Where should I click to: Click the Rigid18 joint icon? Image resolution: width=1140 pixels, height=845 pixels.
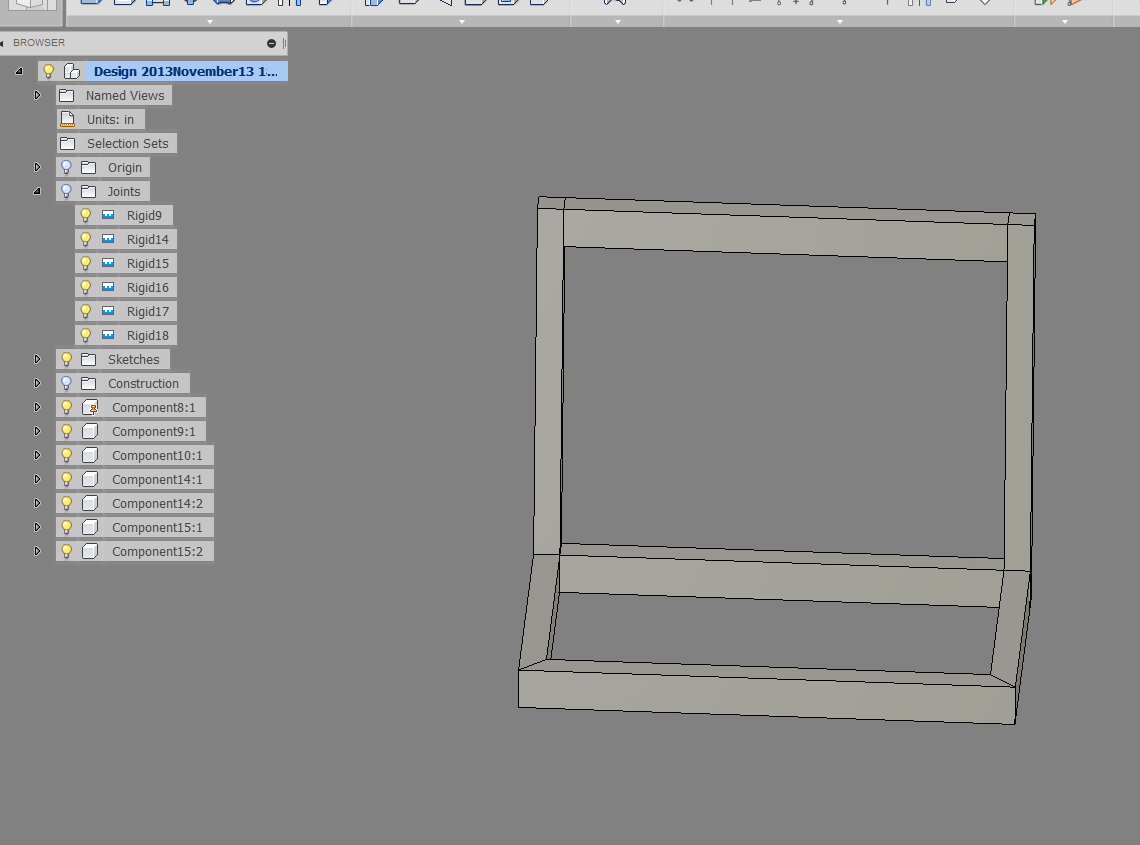(108, 335)
